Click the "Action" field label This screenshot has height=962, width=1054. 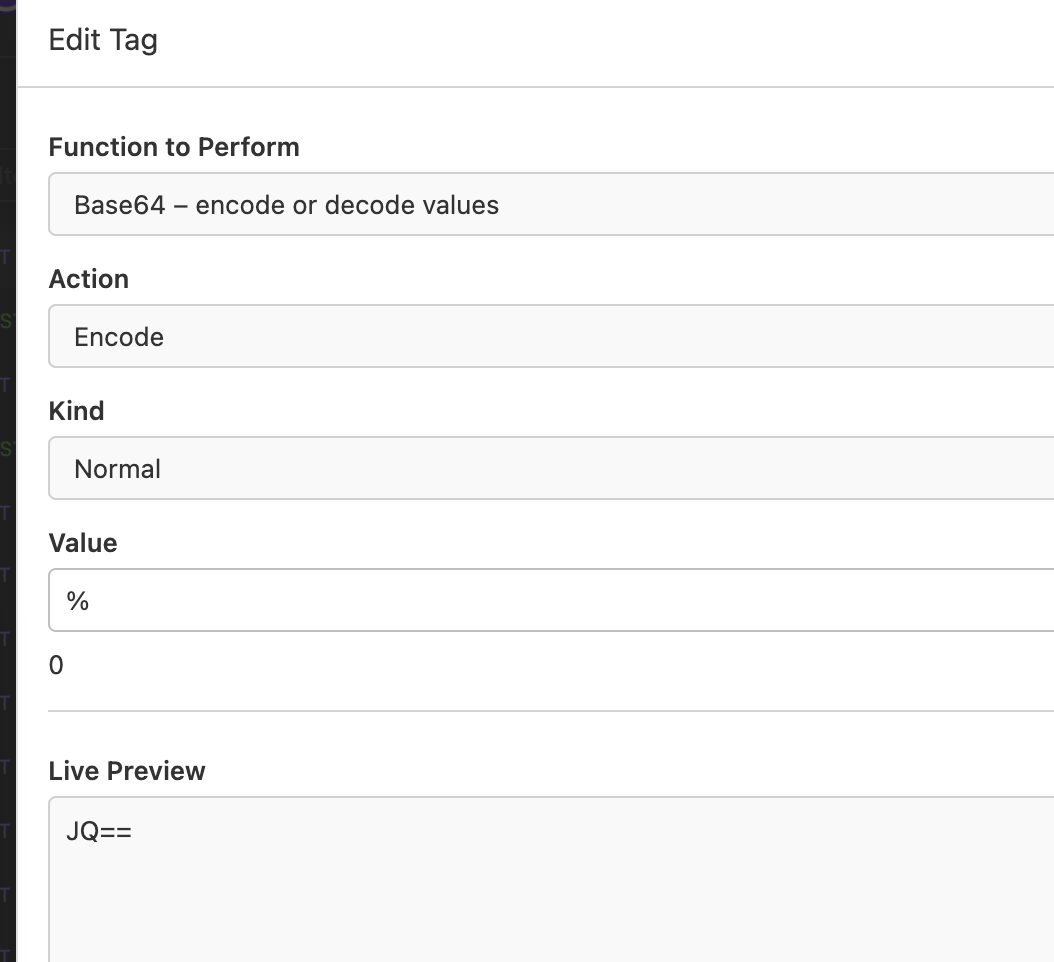[x=89, y=279]
